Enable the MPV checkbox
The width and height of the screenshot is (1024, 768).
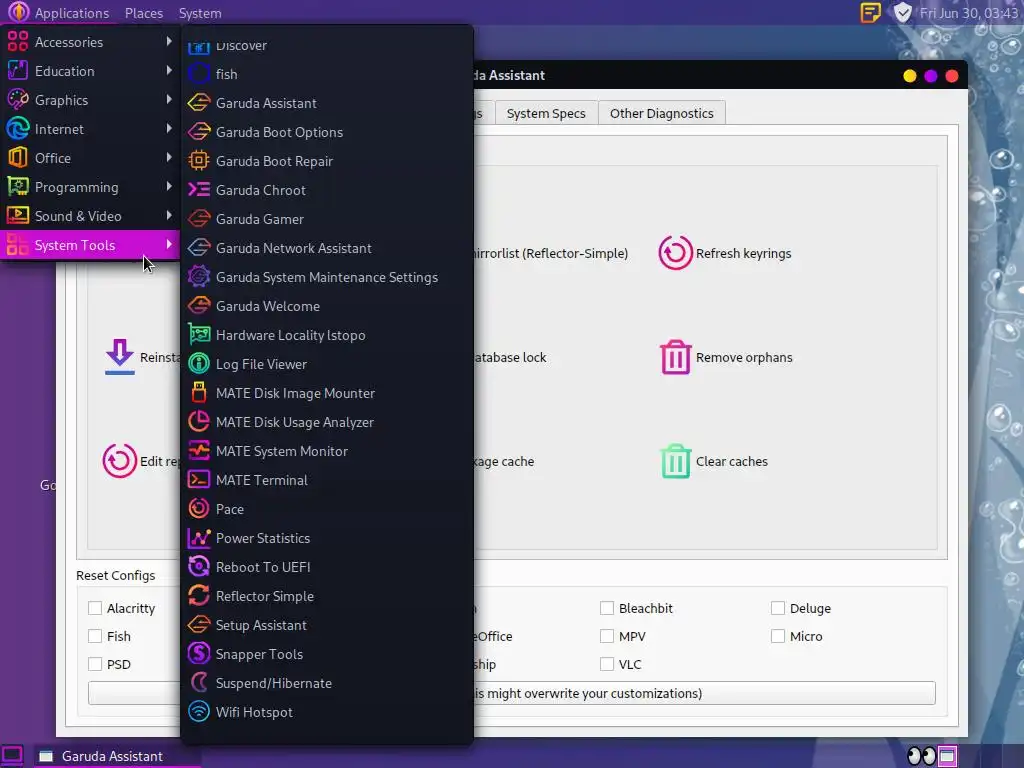(607, 636)
